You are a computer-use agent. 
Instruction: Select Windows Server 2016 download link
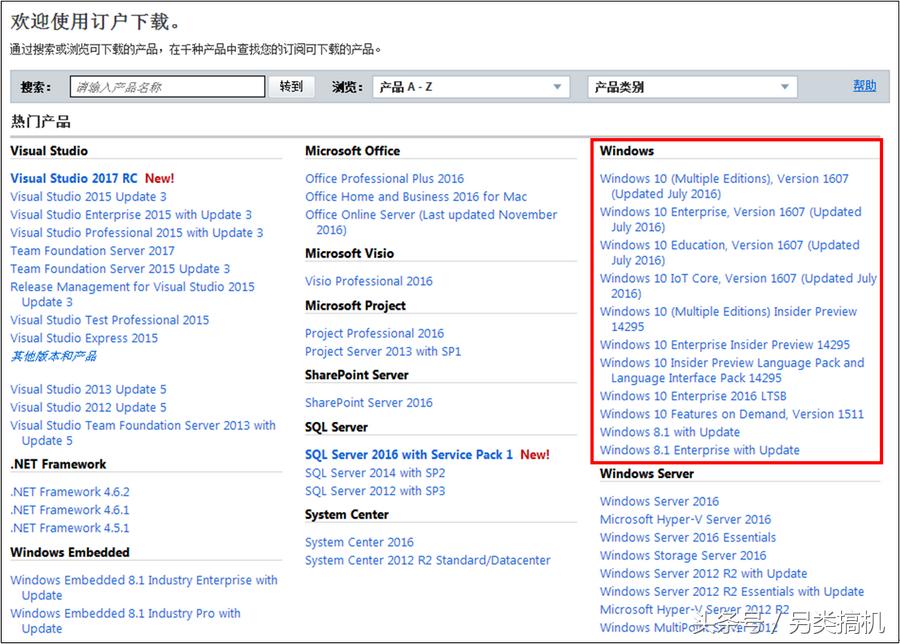(x=660, y=501)
